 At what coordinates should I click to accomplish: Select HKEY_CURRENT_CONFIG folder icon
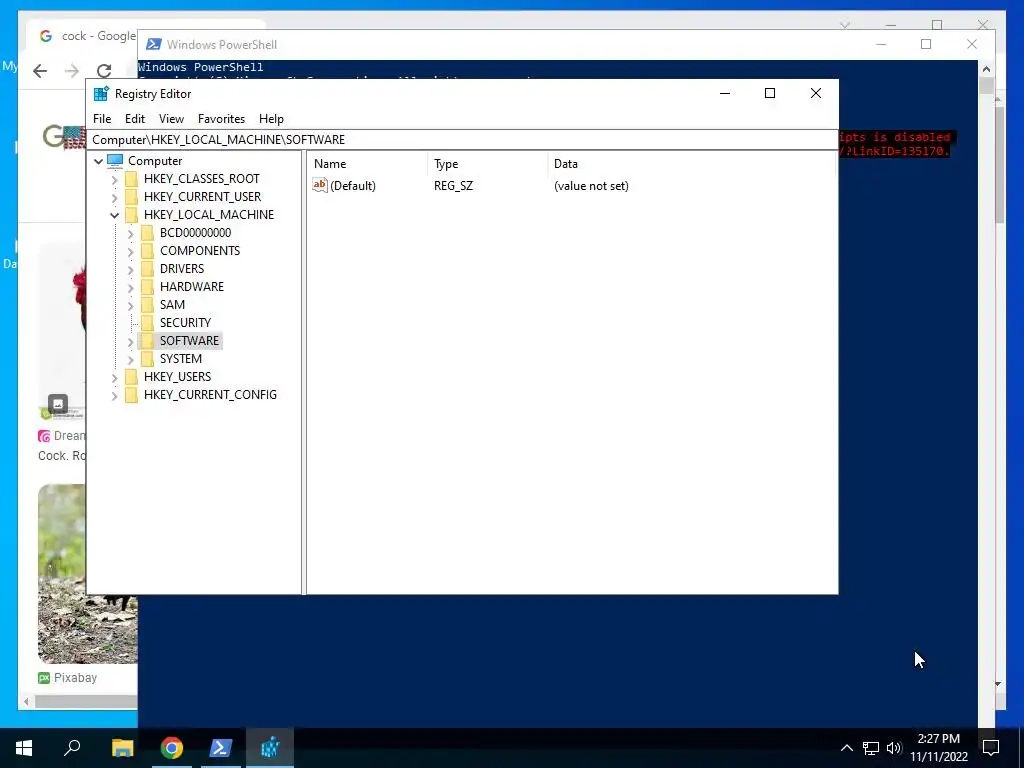131,394
